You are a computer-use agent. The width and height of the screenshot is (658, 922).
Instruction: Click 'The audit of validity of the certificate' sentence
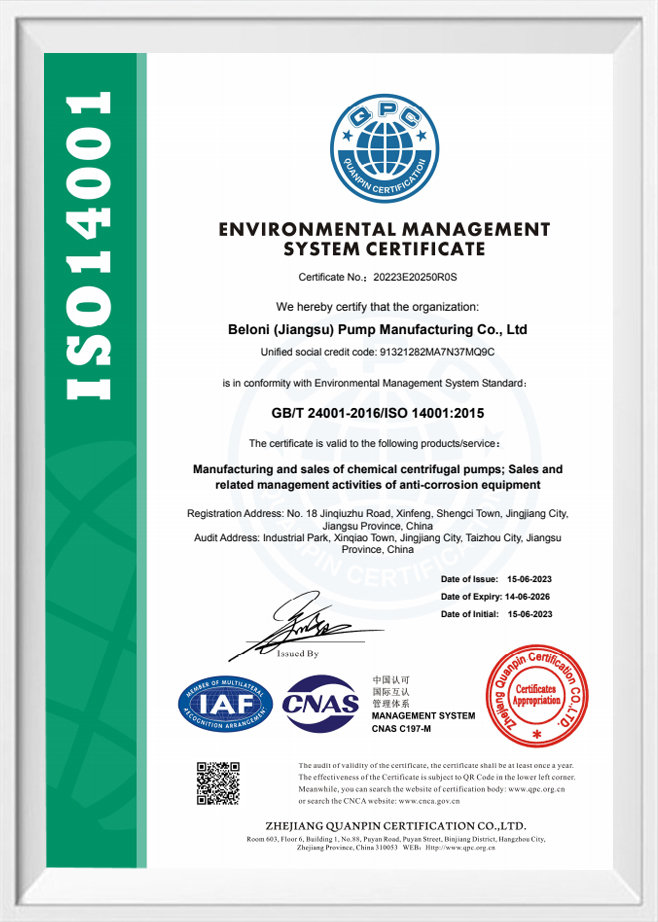click(436, 766)
